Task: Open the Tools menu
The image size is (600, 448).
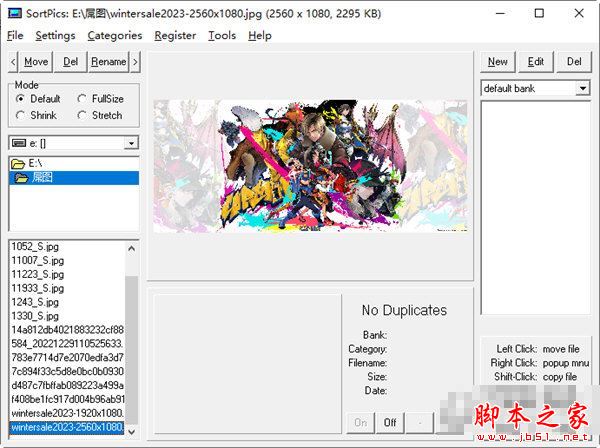Action: click(x=222, y=36)
